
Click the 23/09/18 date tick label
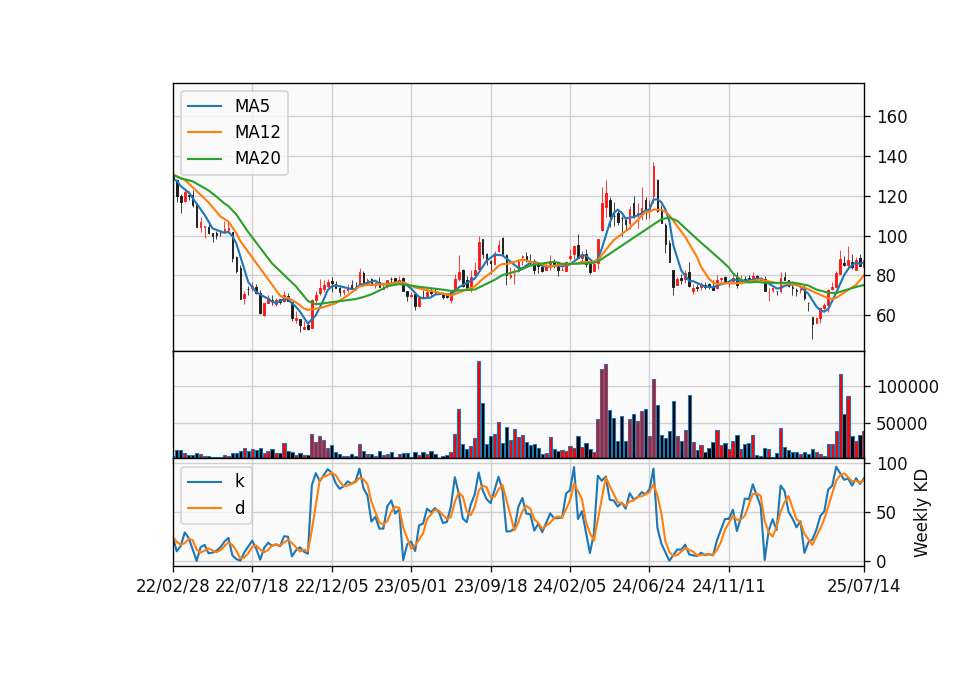(490, 586)
